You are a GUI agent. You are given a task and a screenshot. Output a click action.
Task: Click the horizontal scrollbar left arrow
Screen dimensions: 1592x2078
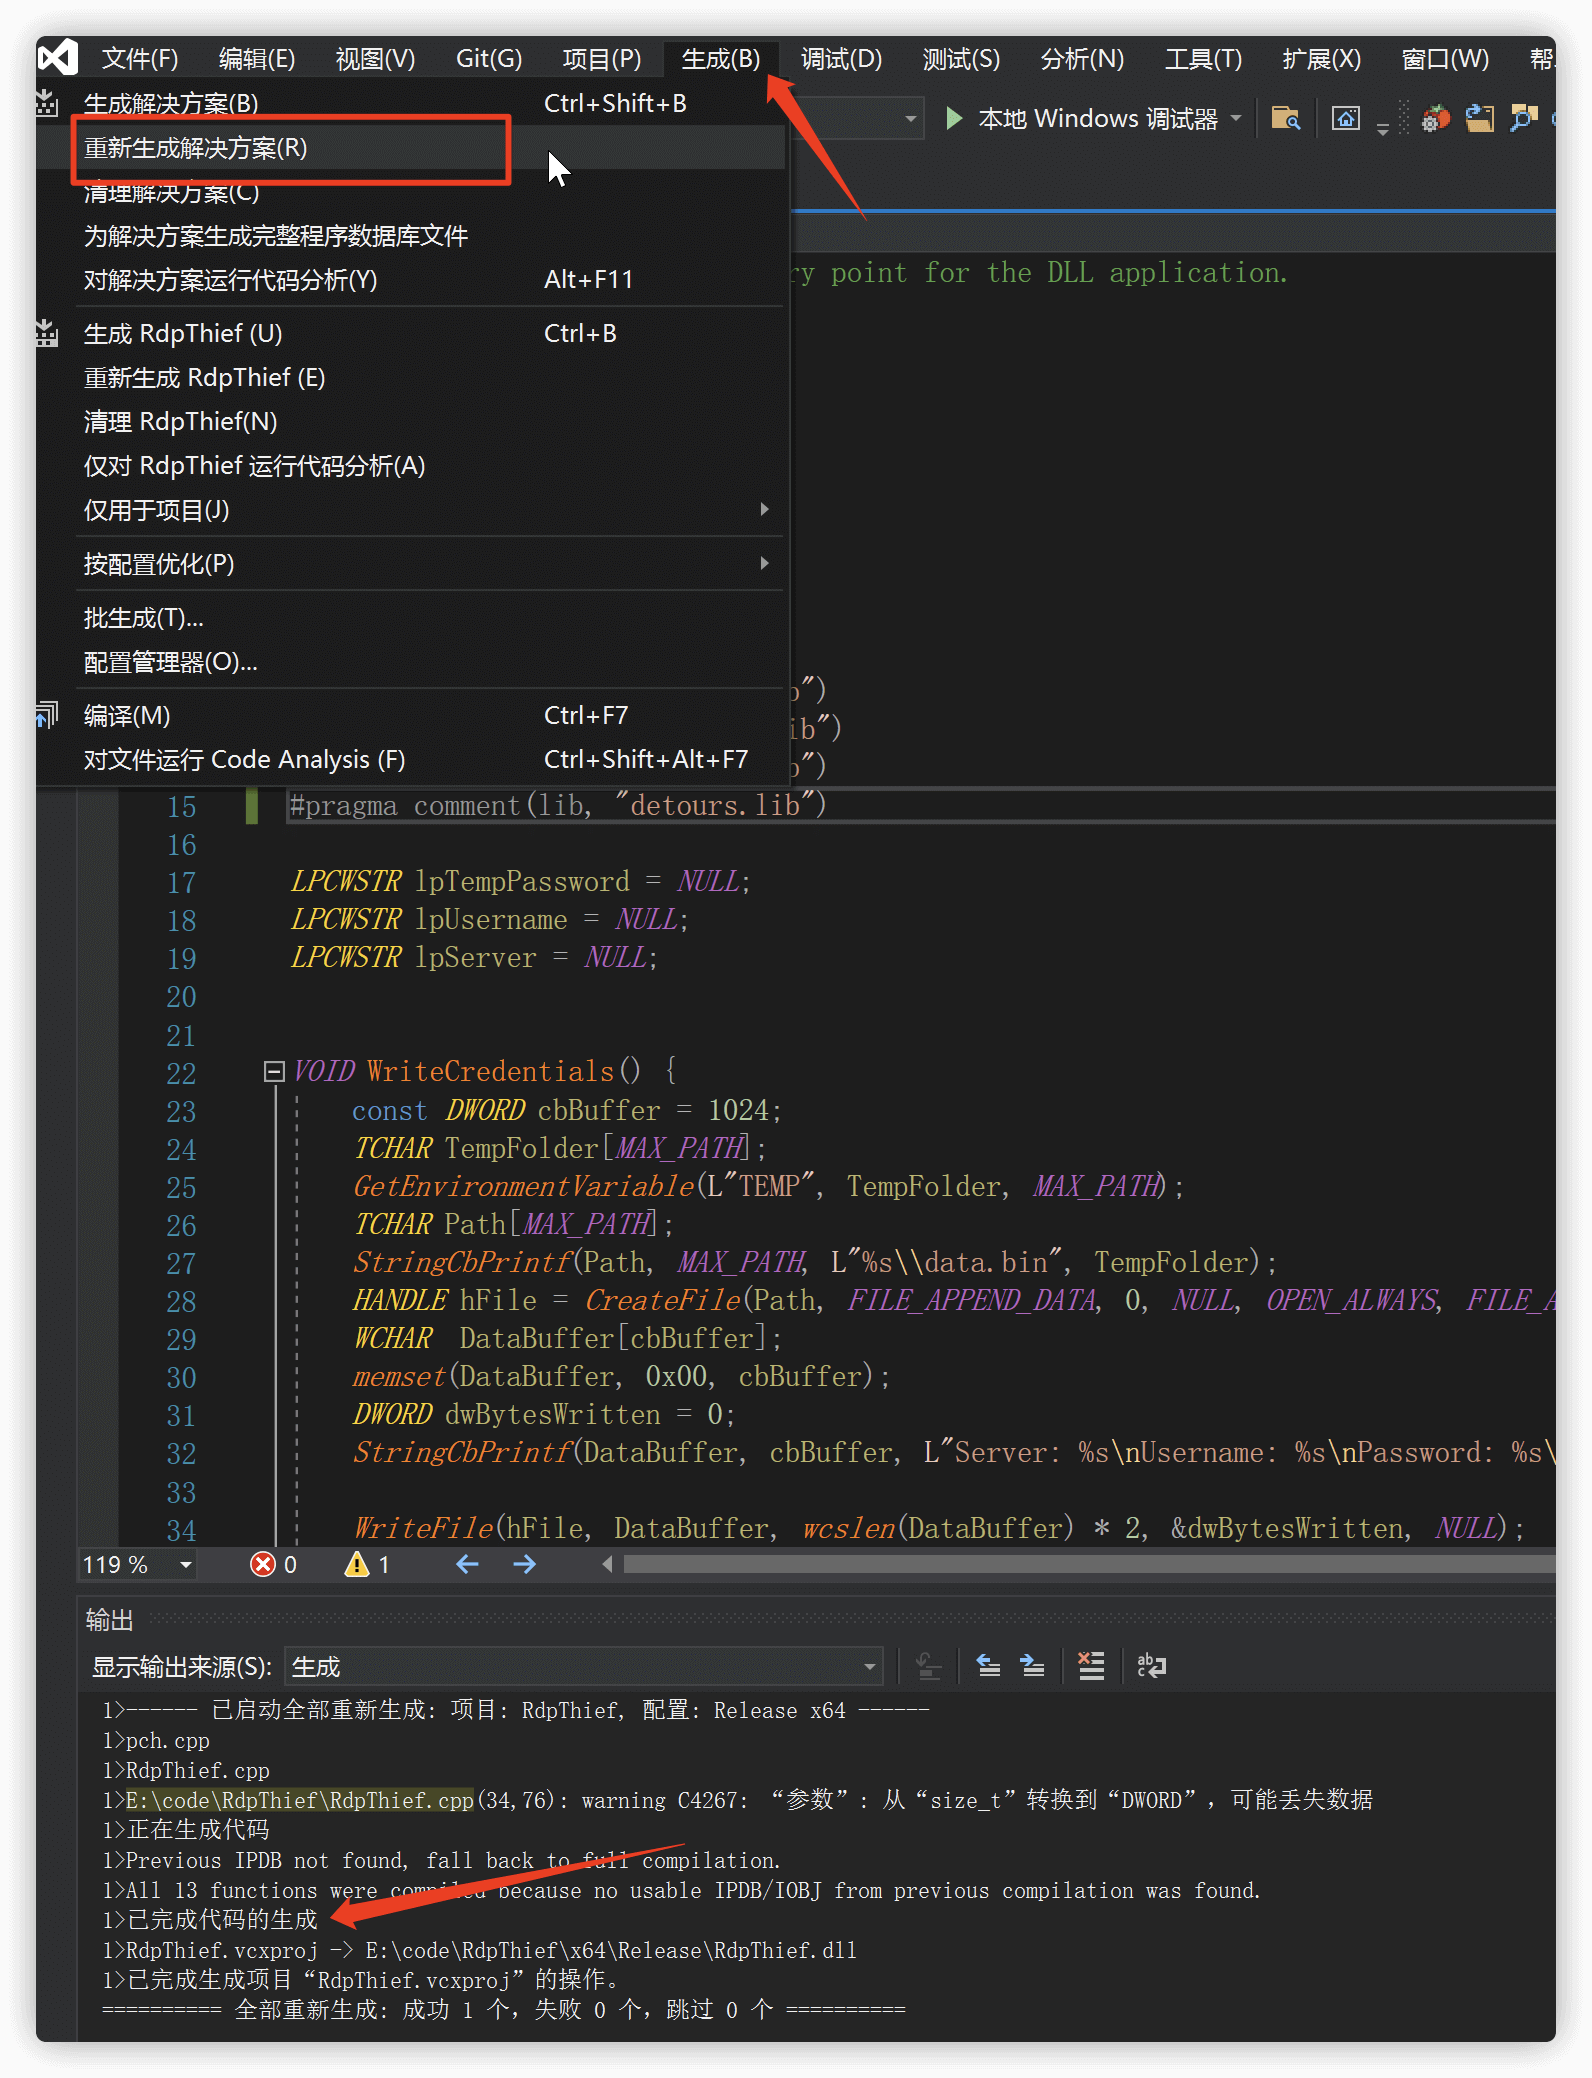pos(607,1564)
